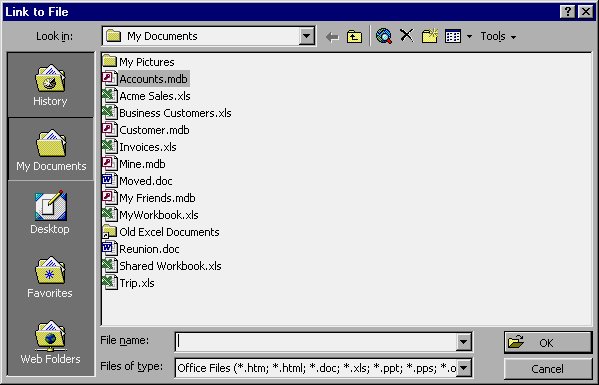Image resolution: width=599 pixels, height=385 pixels.
Task: Click the OK button
Action: (548, 342)
